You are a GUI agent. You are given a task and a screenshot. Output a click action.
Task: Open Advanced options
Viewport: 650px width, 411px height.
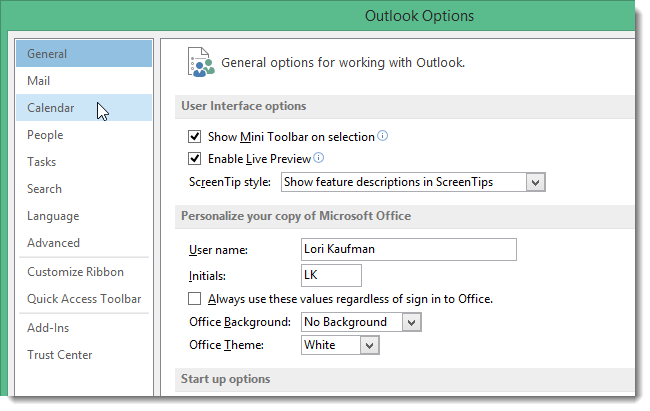84,243
